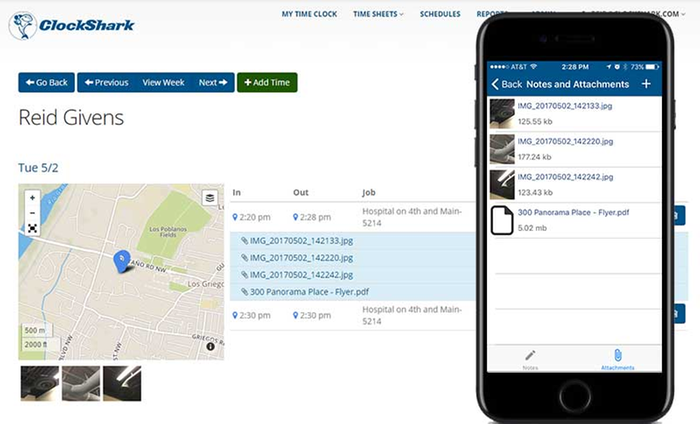The width and height of the screenshot is (700, 424).
Task: Click the ClockShark logo
Action: [71, 25]
